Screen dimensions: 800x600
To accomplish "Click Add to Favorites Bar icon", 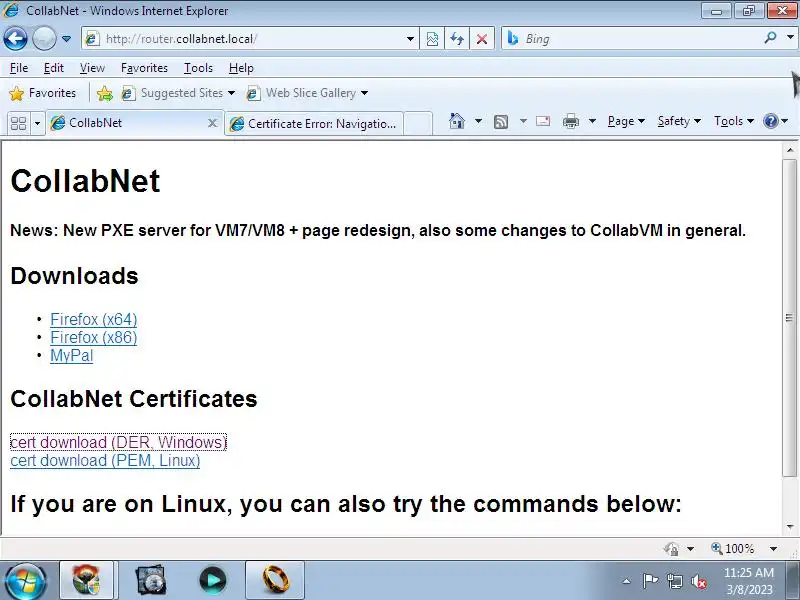I will click(105, 93).
